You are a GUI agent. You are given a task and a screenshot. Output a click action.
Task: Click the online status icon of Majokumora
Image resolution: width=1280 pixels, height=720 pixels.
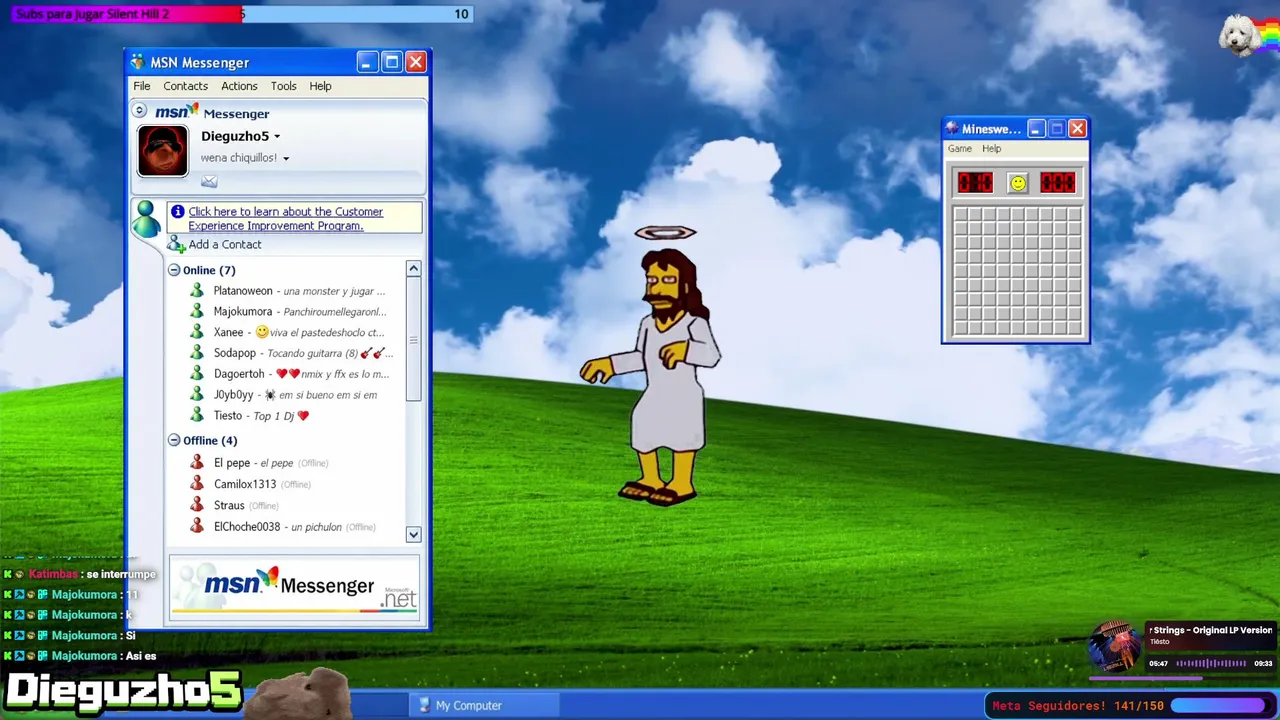(197, 312)
